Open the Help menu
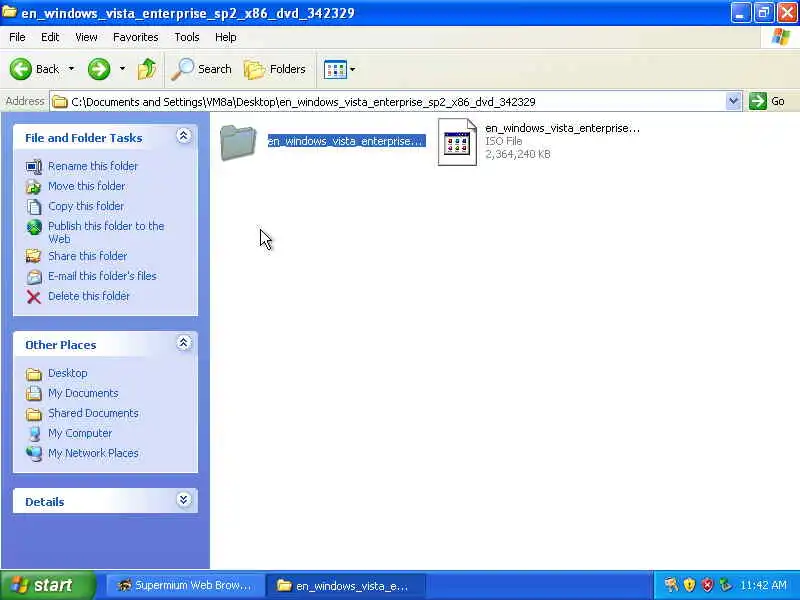This screenshot has height=600, width=800. click(x=226, y=37)
